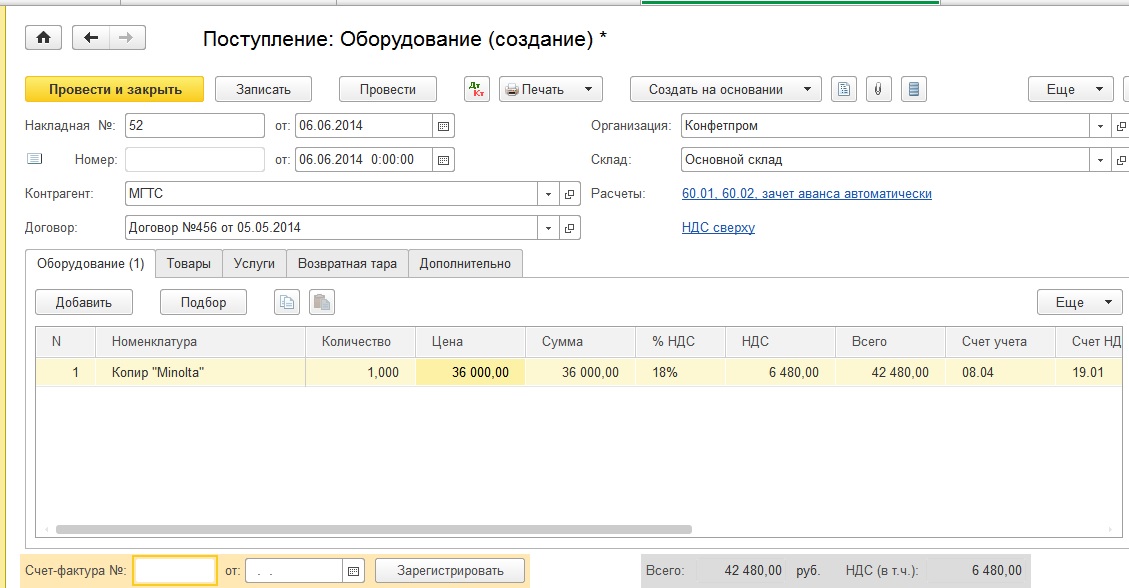Go to the home page icon
The image size is (1129, 588).
click(43, 38)
